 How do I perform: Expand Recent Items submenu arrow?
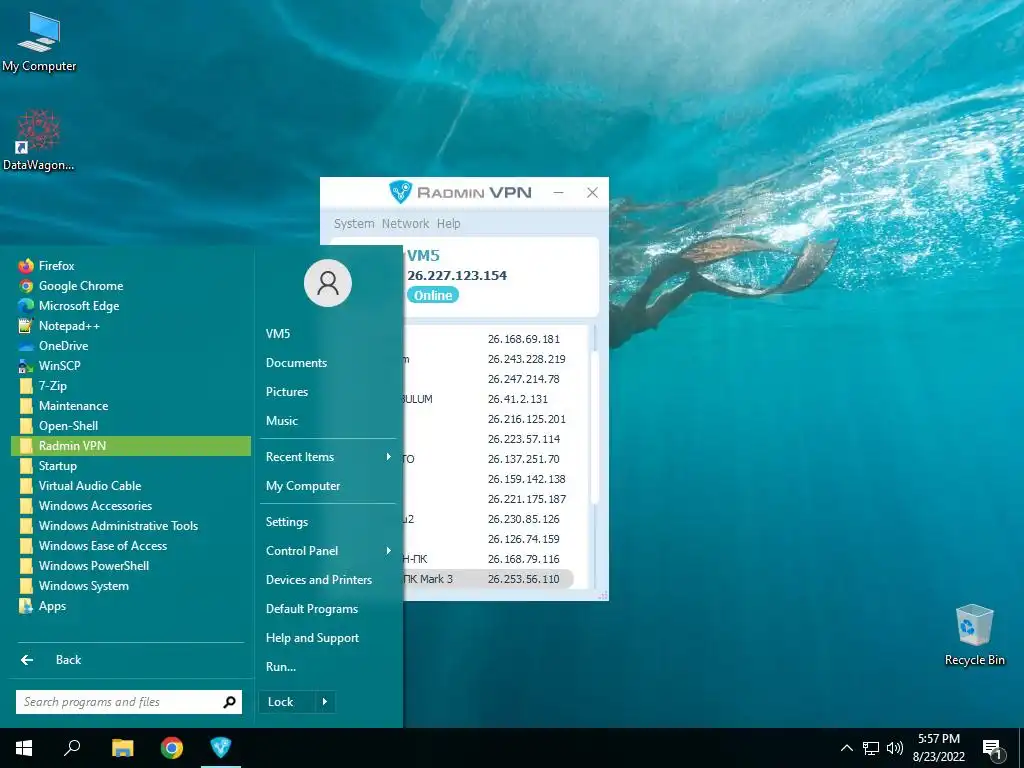pos(389,457)
